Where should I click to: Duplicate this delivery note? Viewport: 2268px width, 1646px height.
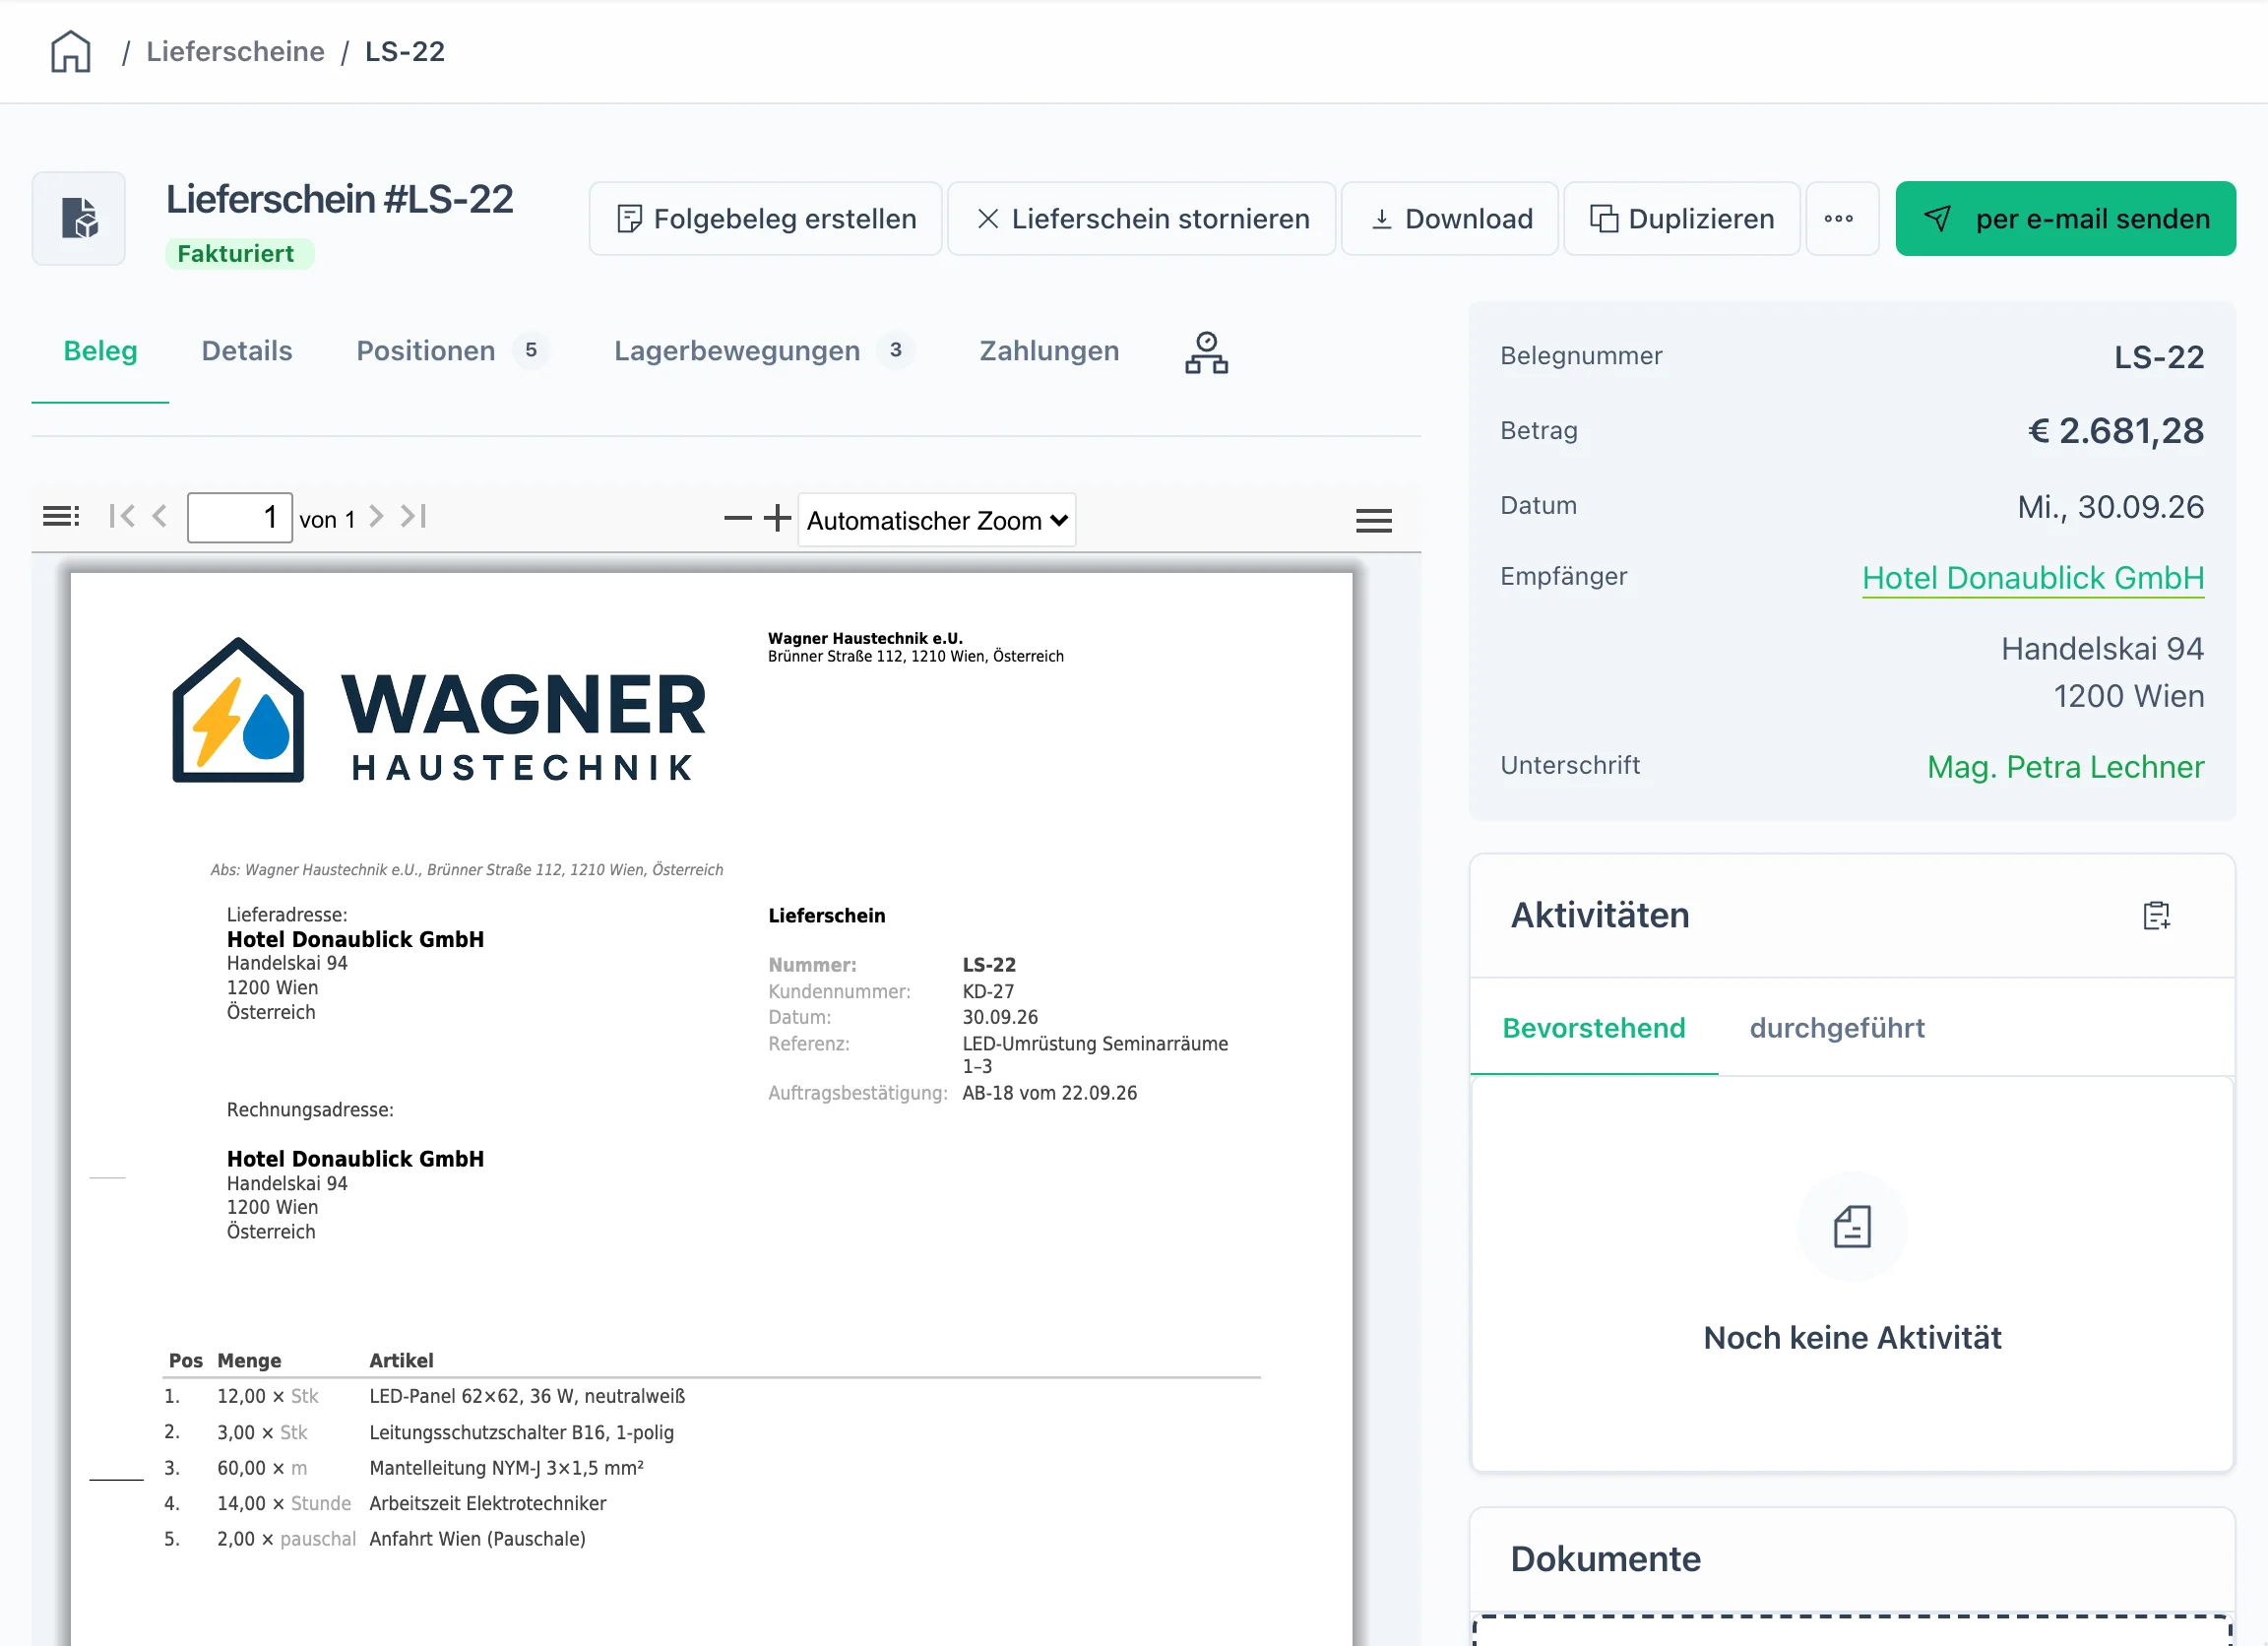coord(1681,218)
